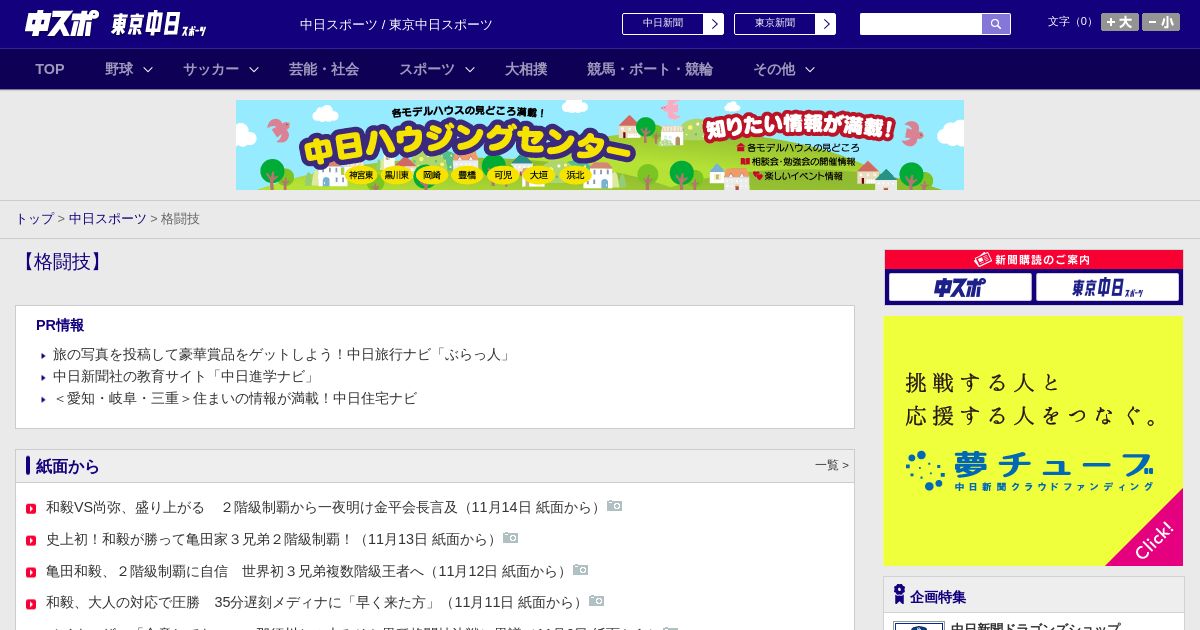Click 東京中日スポーツ subscription button in sidebar
Viewport: 1200px width, 630px height.
[x=1107, y=288]
